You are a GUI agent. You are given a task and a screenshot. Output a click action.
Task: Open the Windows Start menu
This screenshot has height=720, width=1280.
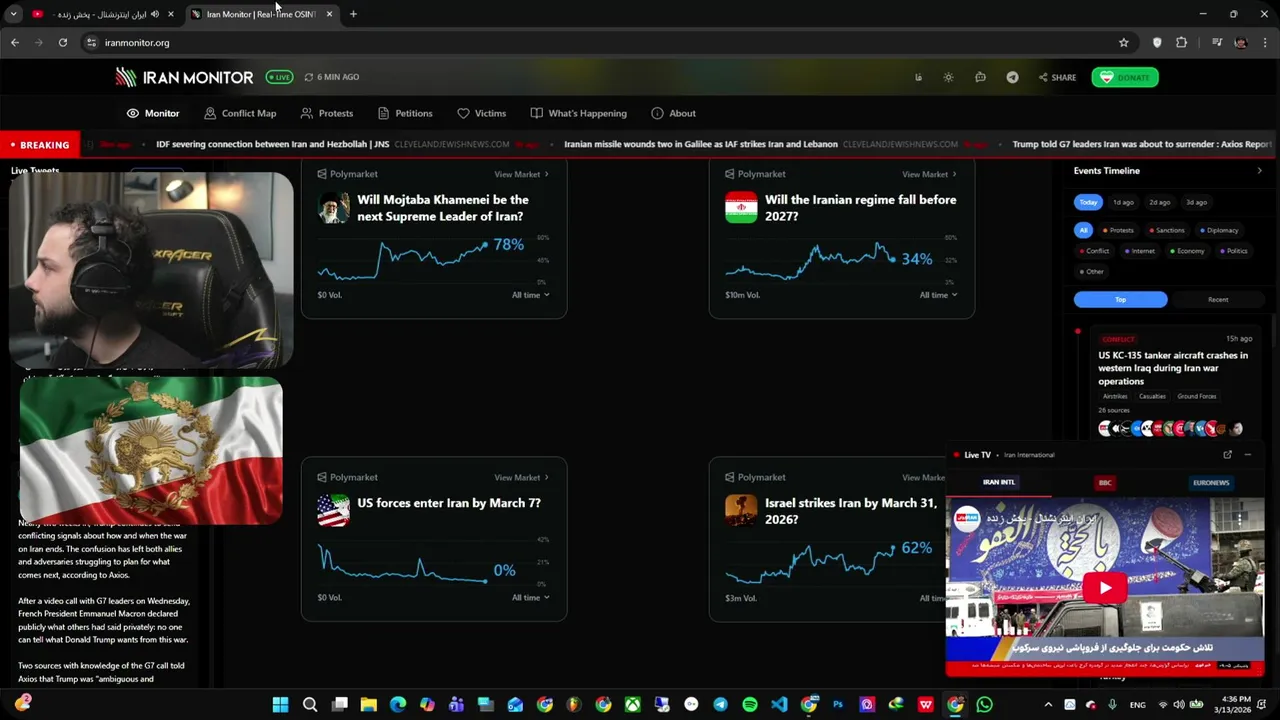(280, 705)
